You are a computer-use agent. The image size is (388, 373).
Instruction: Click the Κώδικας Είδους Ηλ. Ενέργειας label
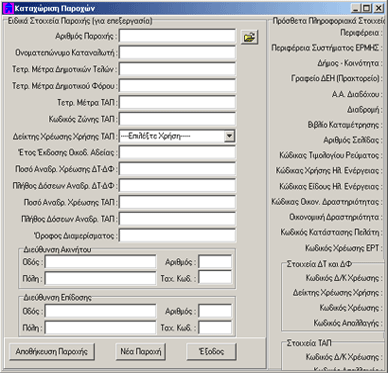tap(331, 186)
